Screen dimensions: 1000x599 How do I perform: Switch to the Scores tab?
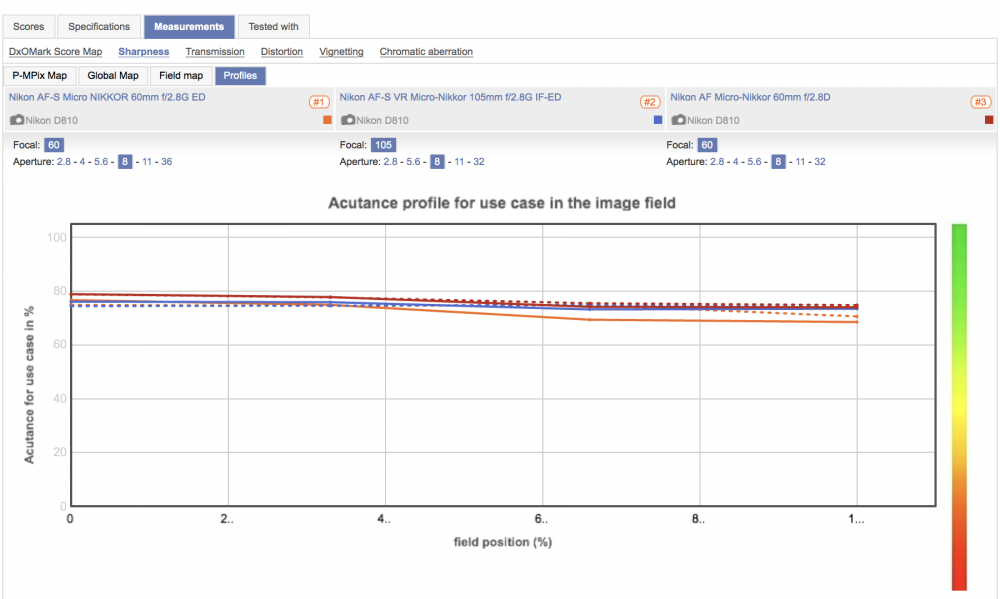tap(29, 27)
